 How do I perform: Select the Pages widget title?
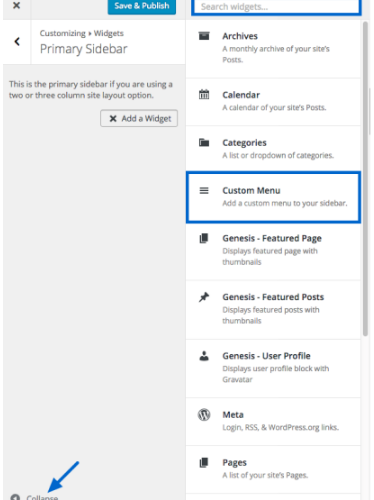click(x=234, y=463)
